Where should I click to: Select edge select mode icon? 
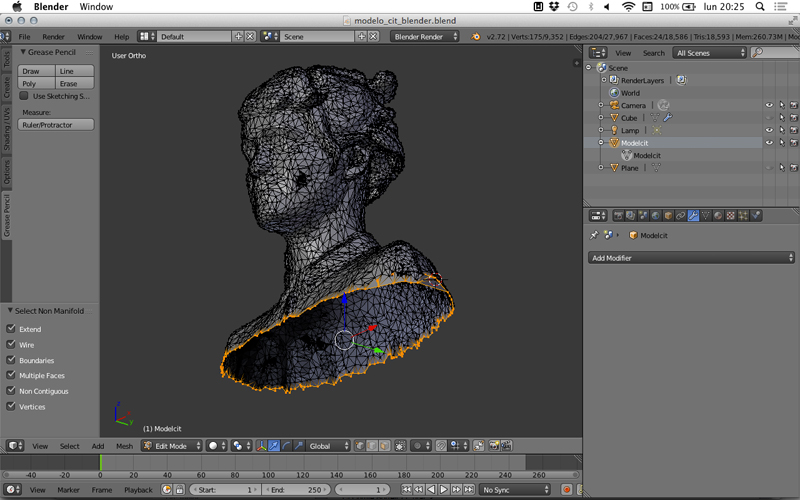(x=372, y=446)
